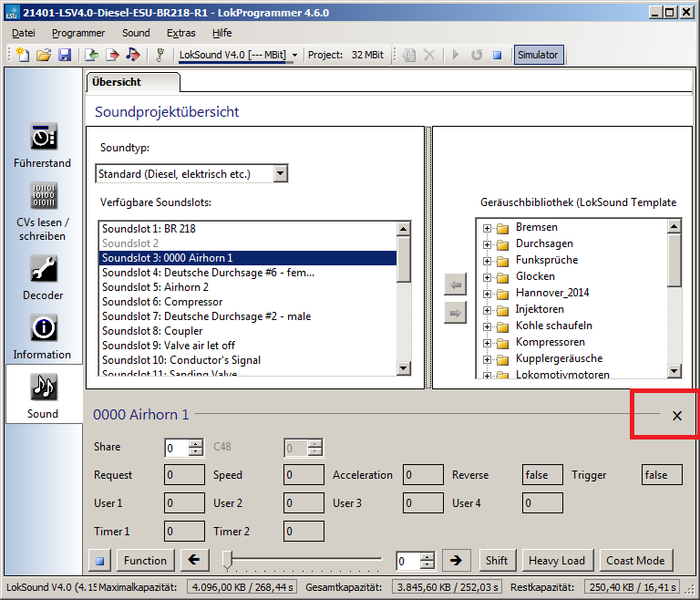Open the Datei menu
700x600 pixels.
(23, 33)
